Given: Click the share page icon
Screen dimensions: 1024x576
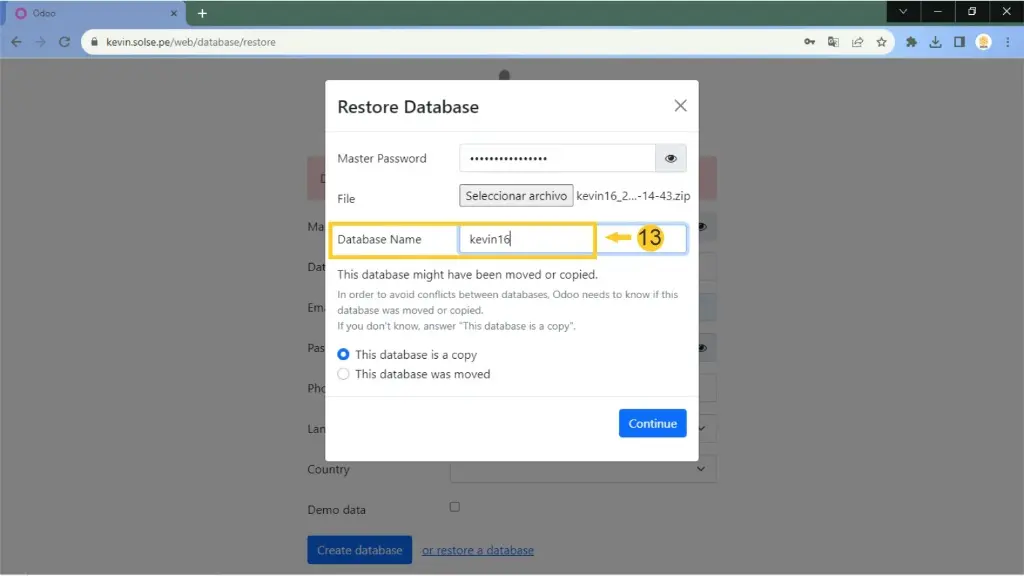Looking at the screenshot, I should point(857,42).
